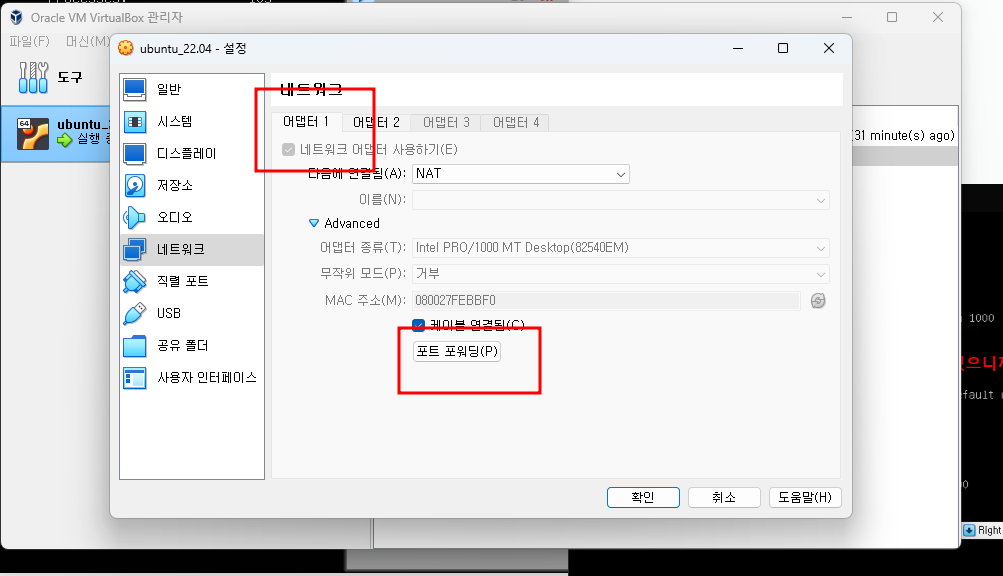Close the VirtualBox Manager window

(938, 17)
